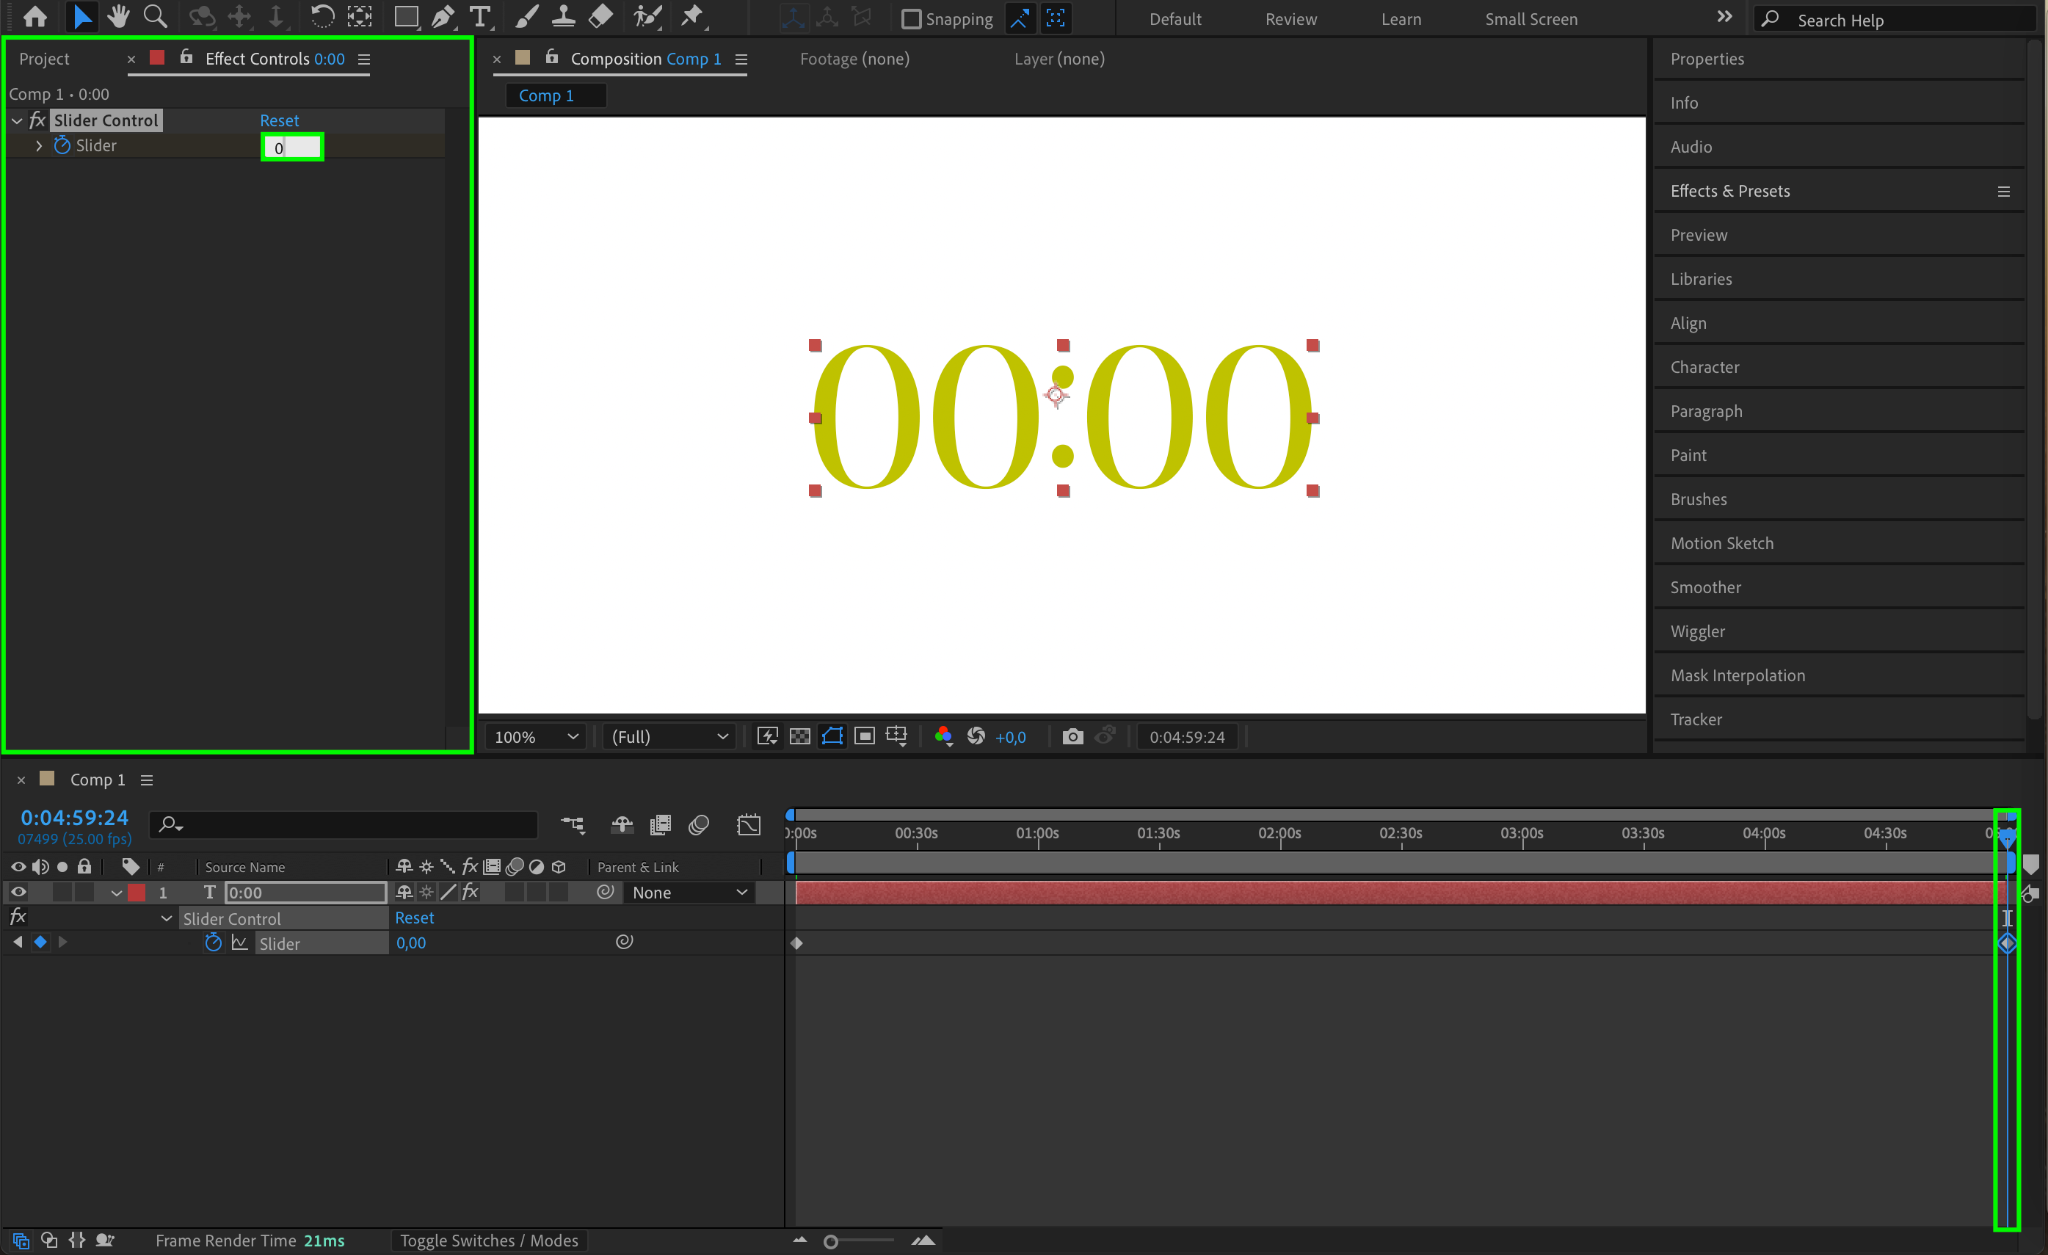Viewport: 2048px width, 1255px height.
Task: Open the Parent None dropdown
Action: (690, 892)
